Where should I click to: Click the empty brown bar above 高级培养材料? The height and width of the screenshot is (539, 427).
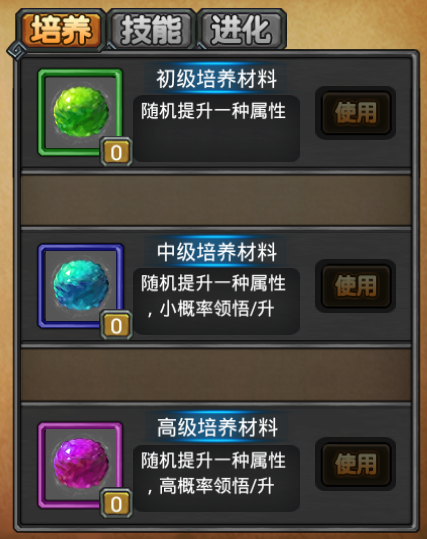pyautogui.click(x=216, y=374)
